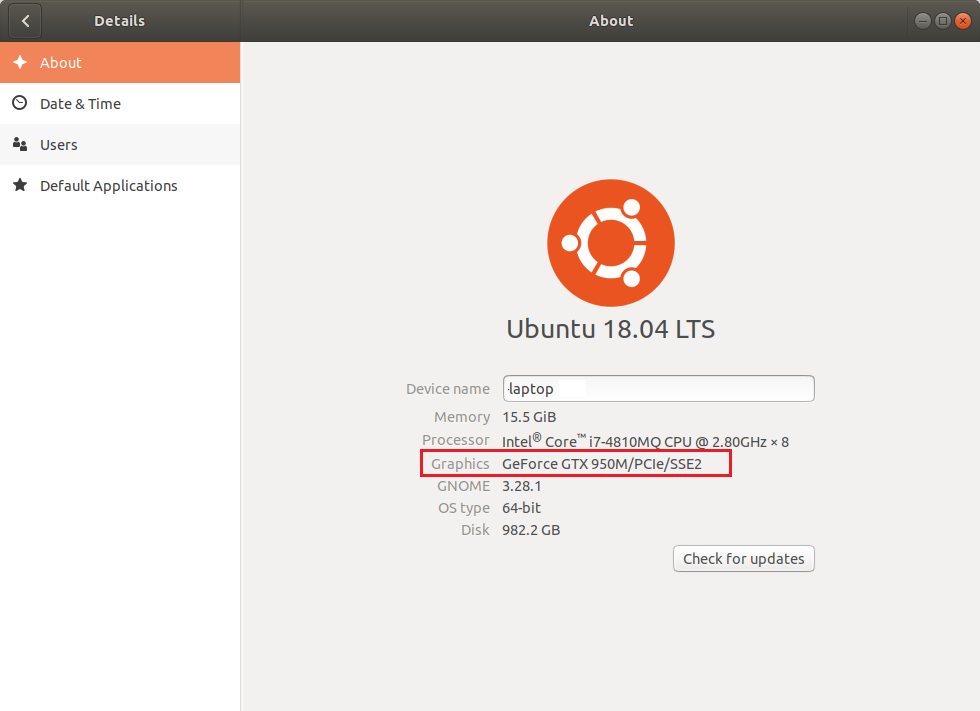The height and width of the screenshot is (711, 980).
Task: Select the Disk value 982.2 GB
Action: pyautogui.click(x=531, y=530)
